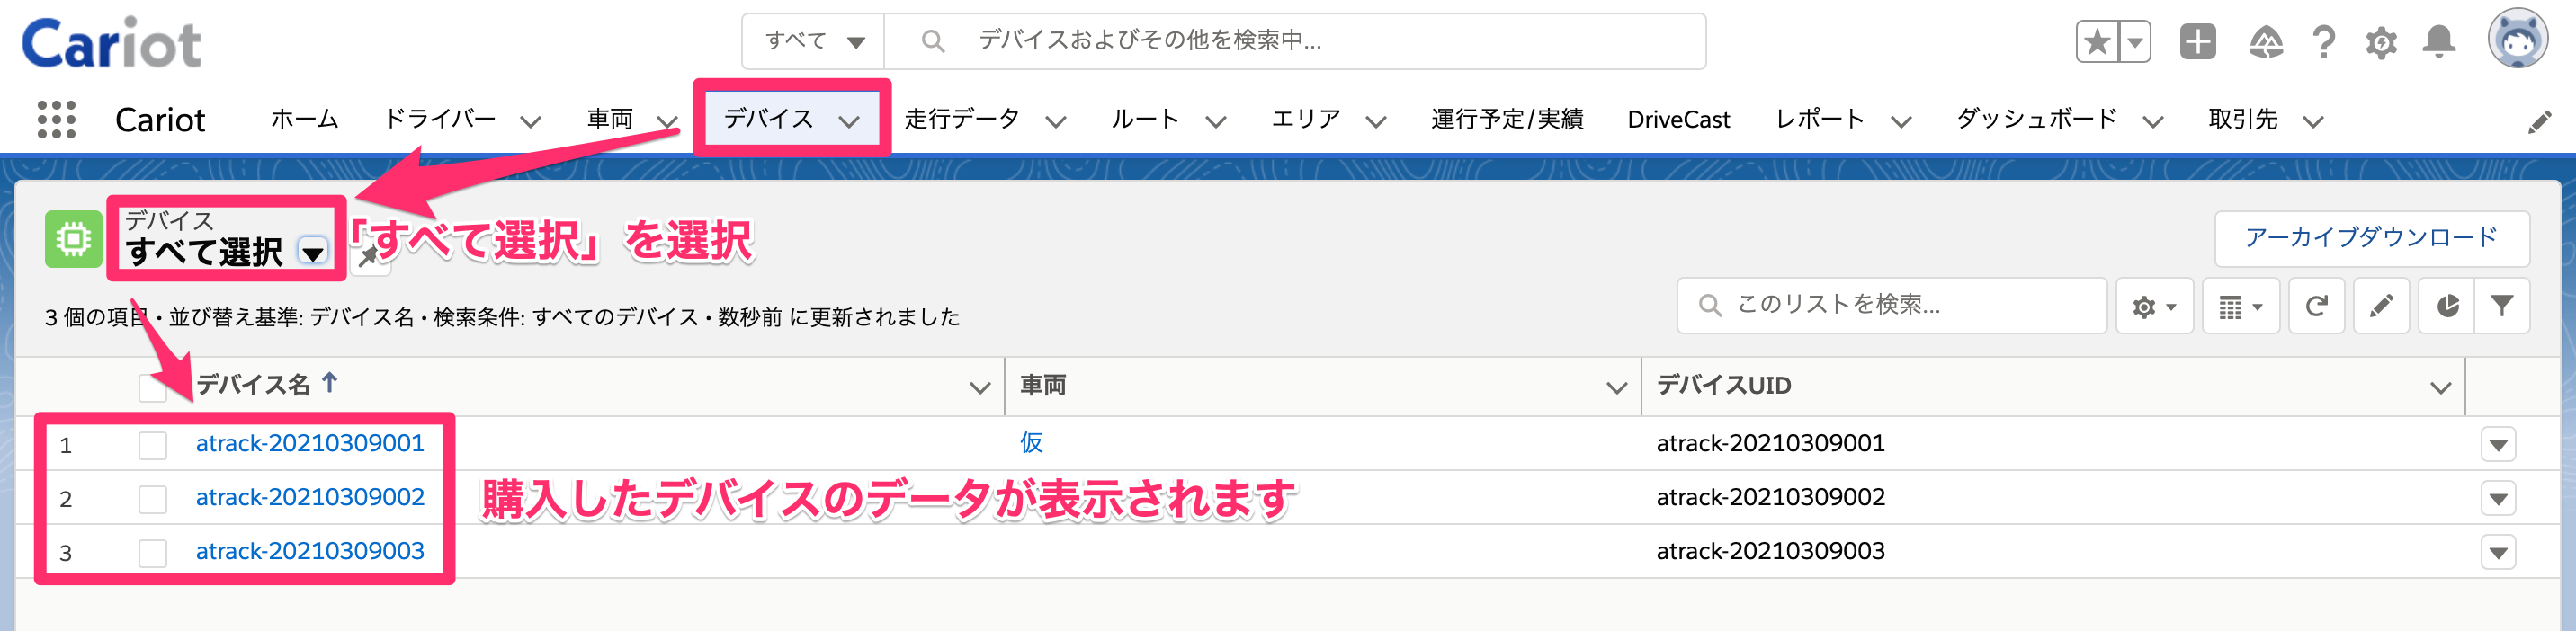Pin this list view
The width and height of the screenshot is (2576, 631).
(370, 256)
